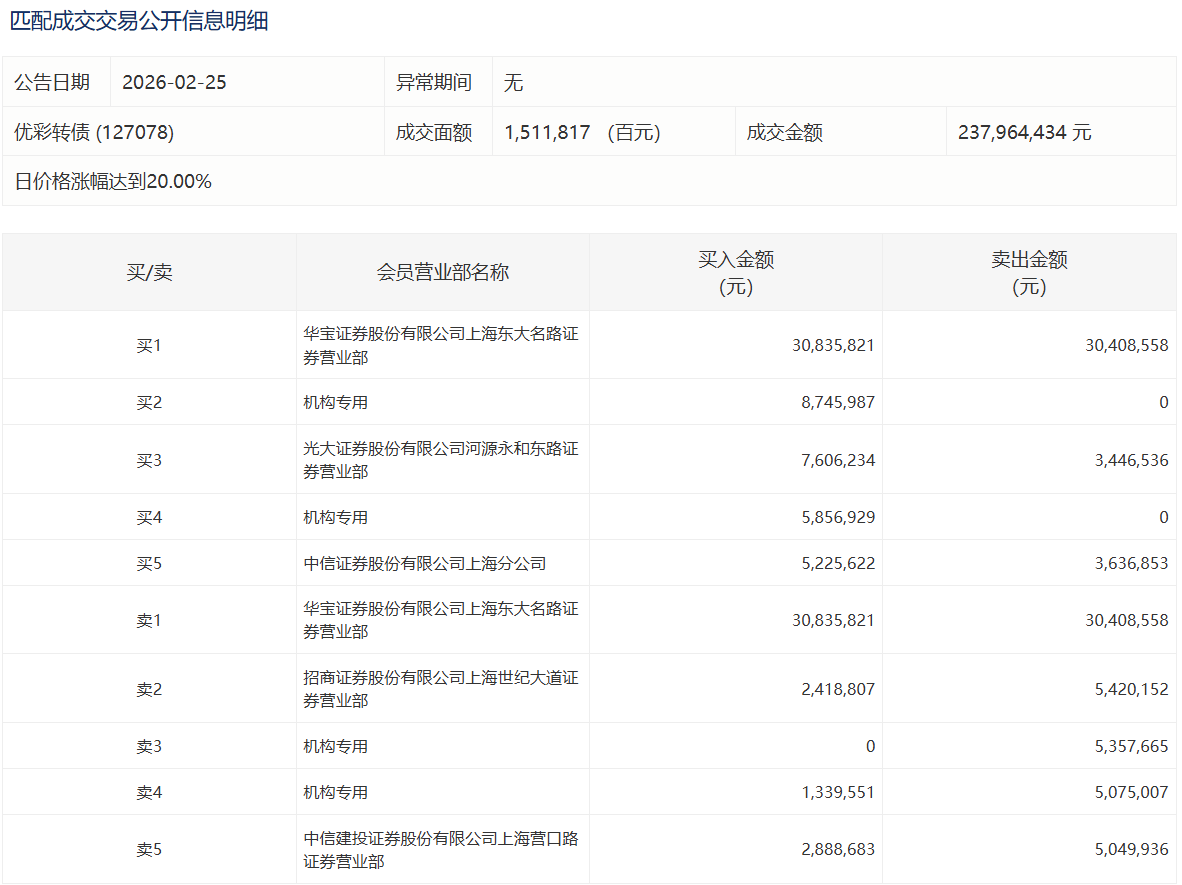
Task: Select the 招商证券 上海世纪大道 branch
Action: click(x=440, y=689)
